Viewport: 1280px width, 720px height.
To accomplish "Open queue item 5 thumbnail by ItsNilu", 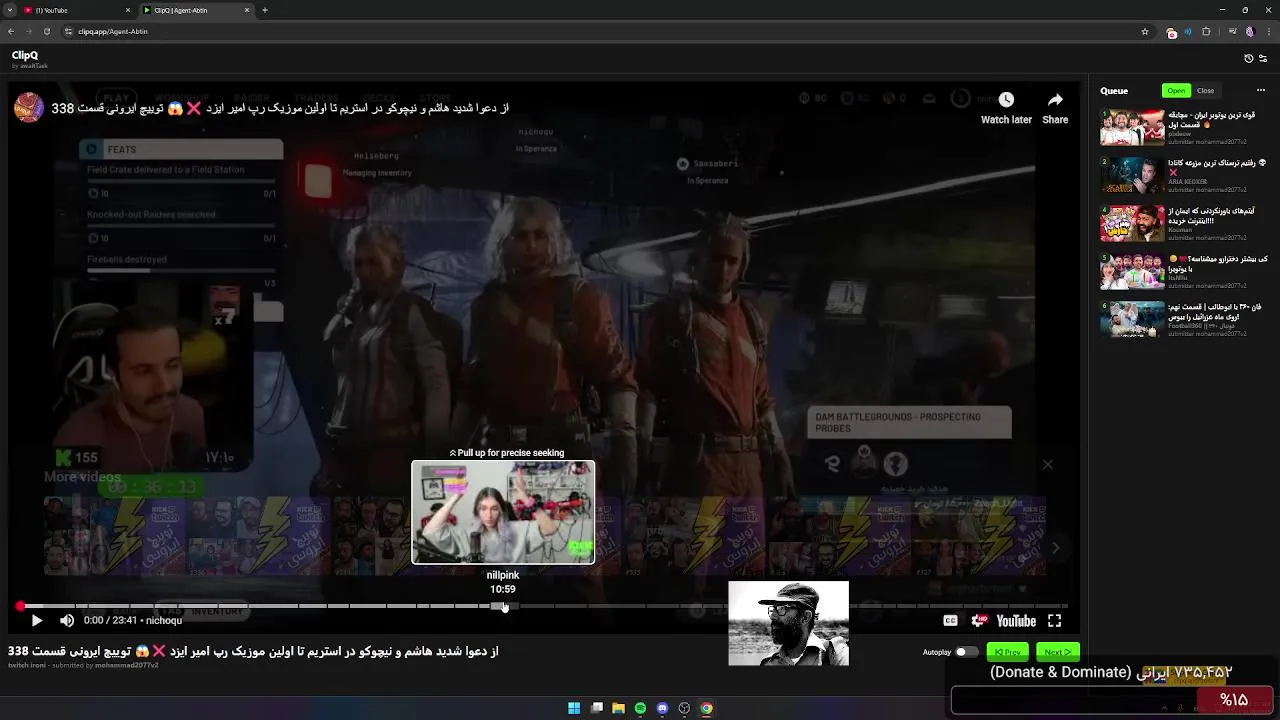I will point(1133,272).
